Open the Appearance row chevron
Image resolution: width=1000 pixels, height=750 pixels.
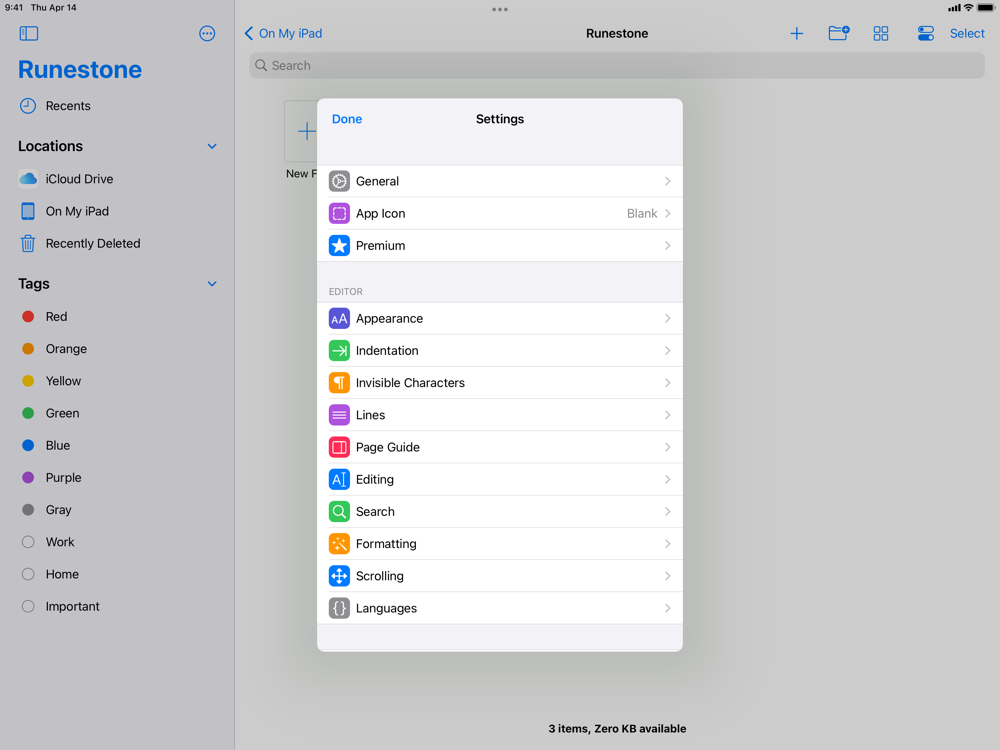click(668, 318)
